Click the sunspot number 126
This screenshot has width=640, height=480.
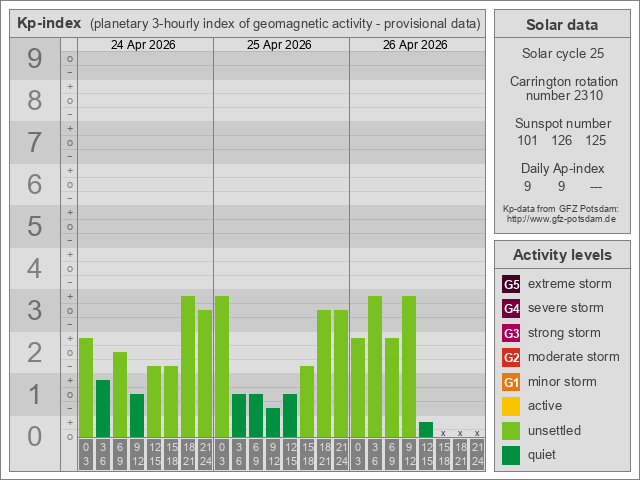point(562,140)
